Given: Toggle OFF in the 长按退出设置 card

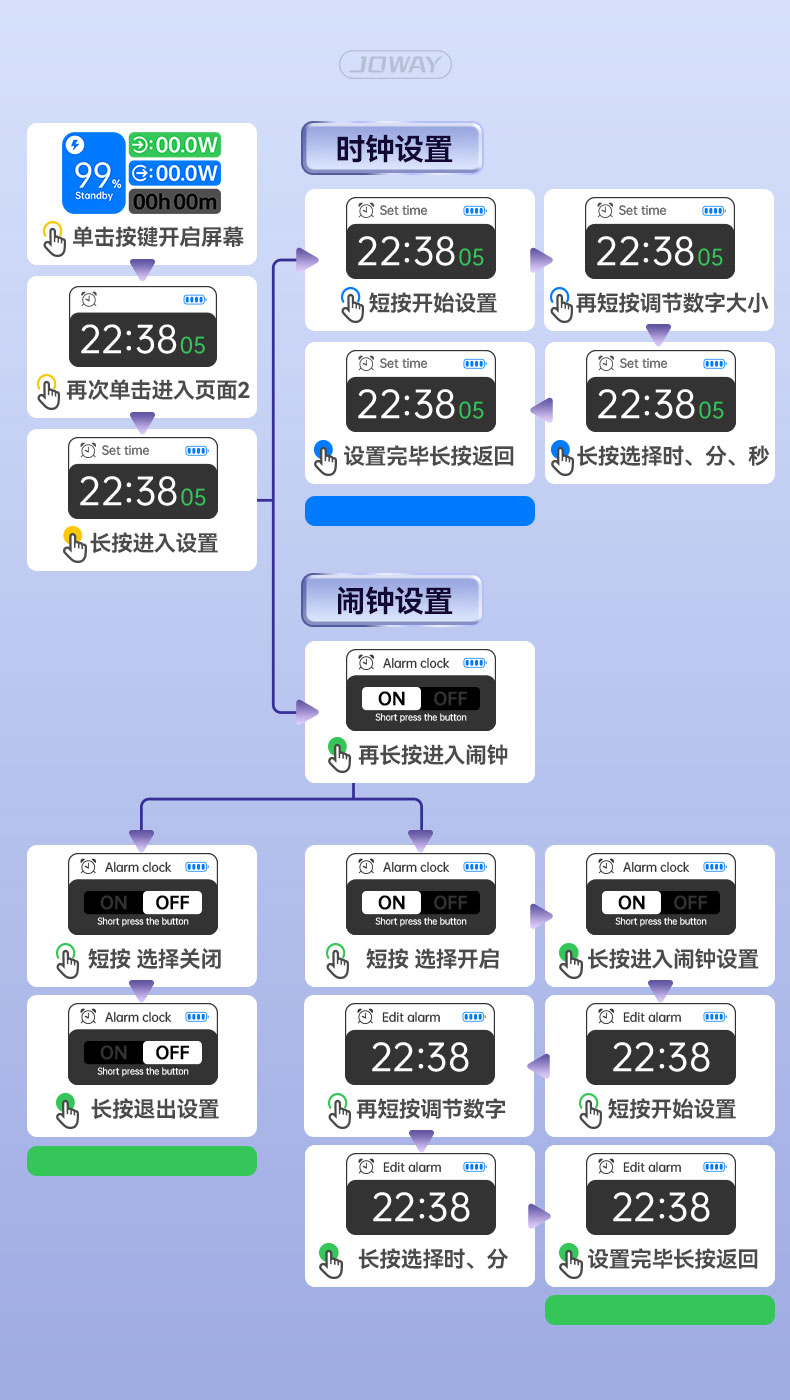Looking at the screenshot, I should pos(172,1052).
